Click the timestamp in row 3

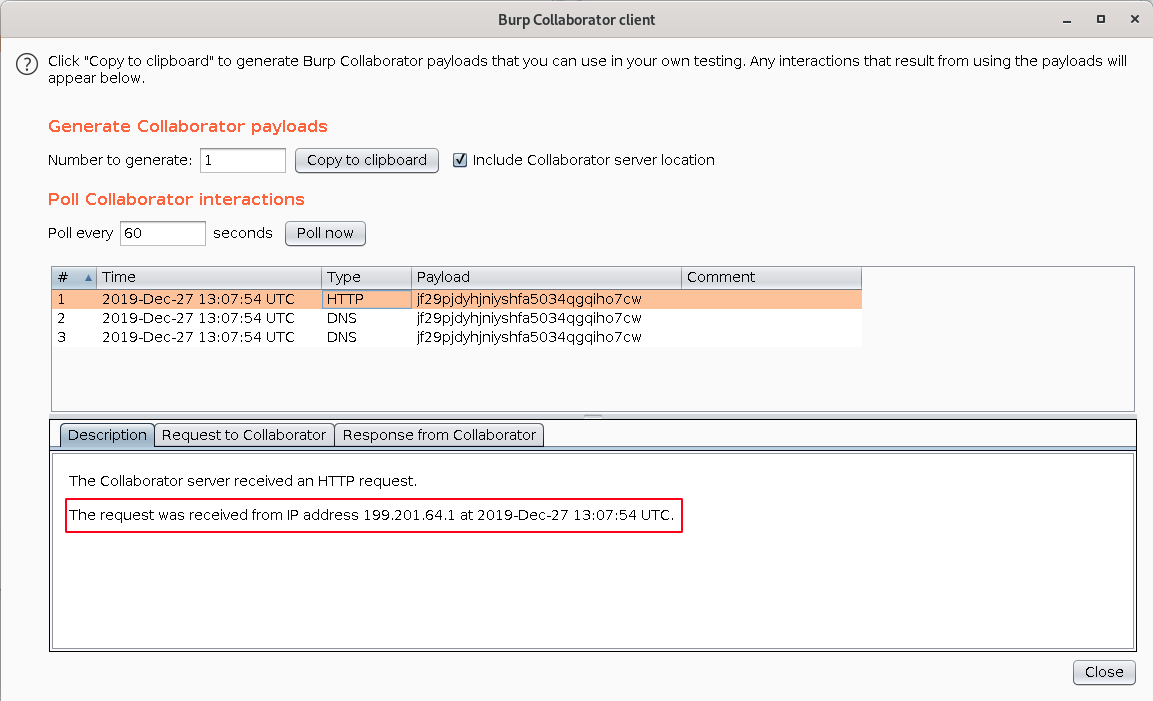(198, 338)
